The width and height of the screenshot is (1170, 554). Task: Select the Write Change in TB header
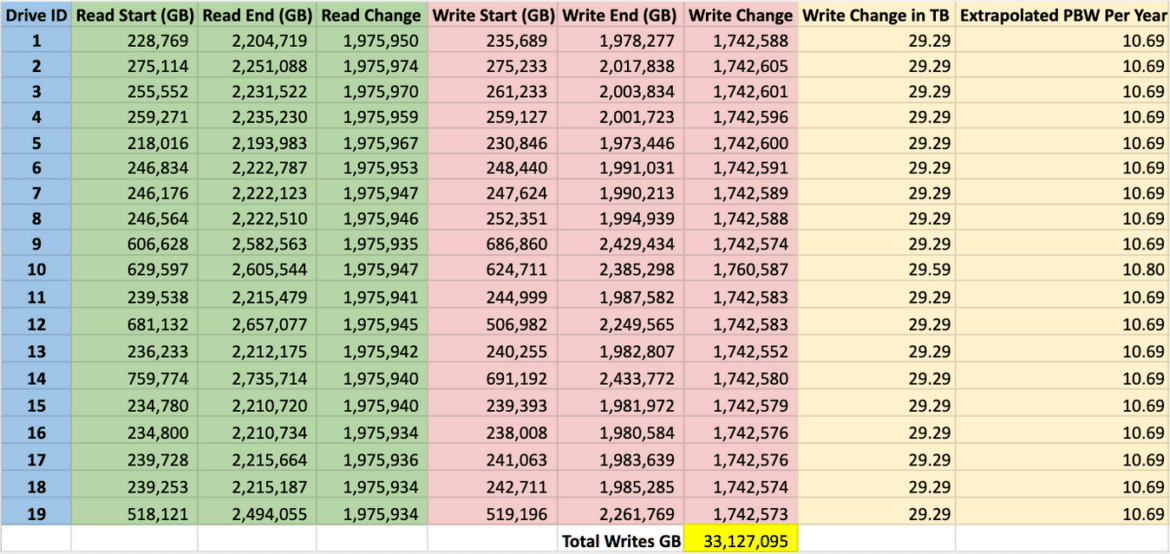(877, 15)
